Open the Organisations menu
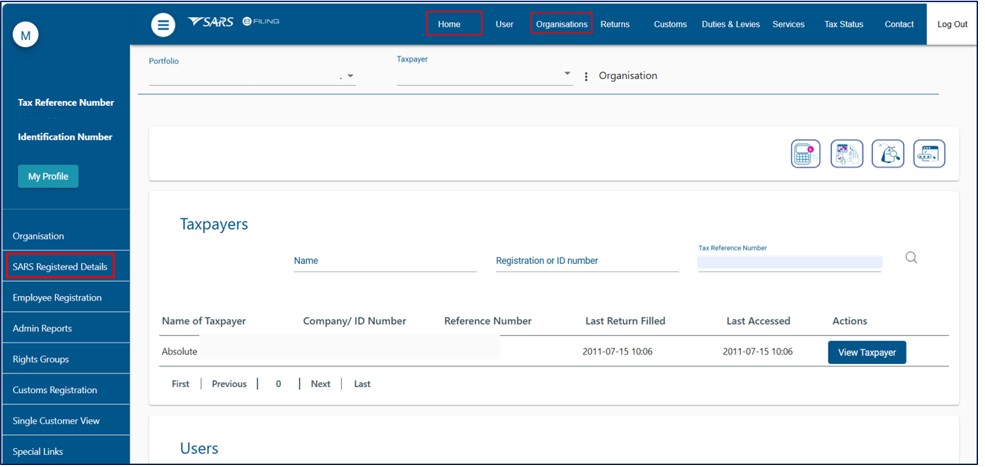Screen dimensions: 985x467 [x=562, y=24]
